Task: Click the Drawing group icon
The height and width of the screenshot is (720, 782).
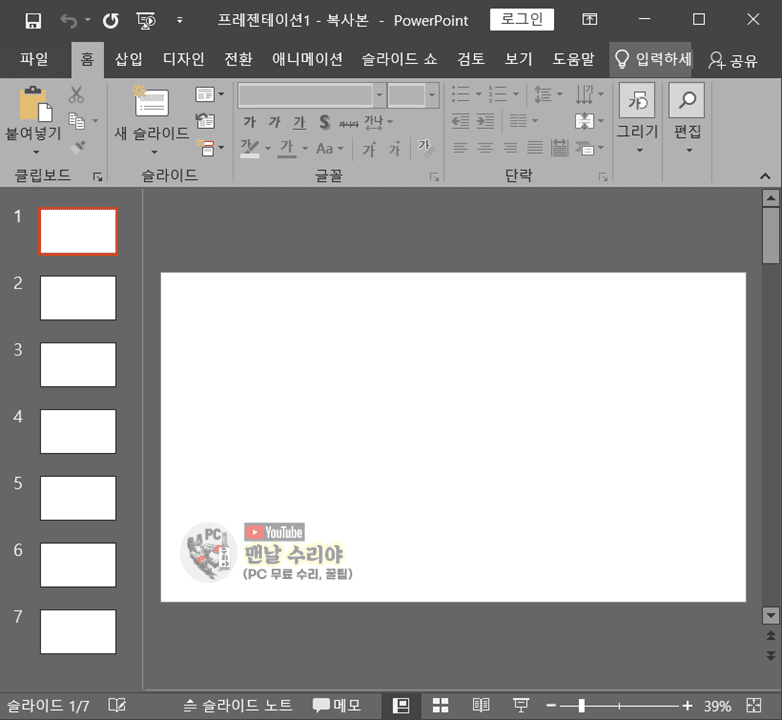Action: [x=637, y=102]
